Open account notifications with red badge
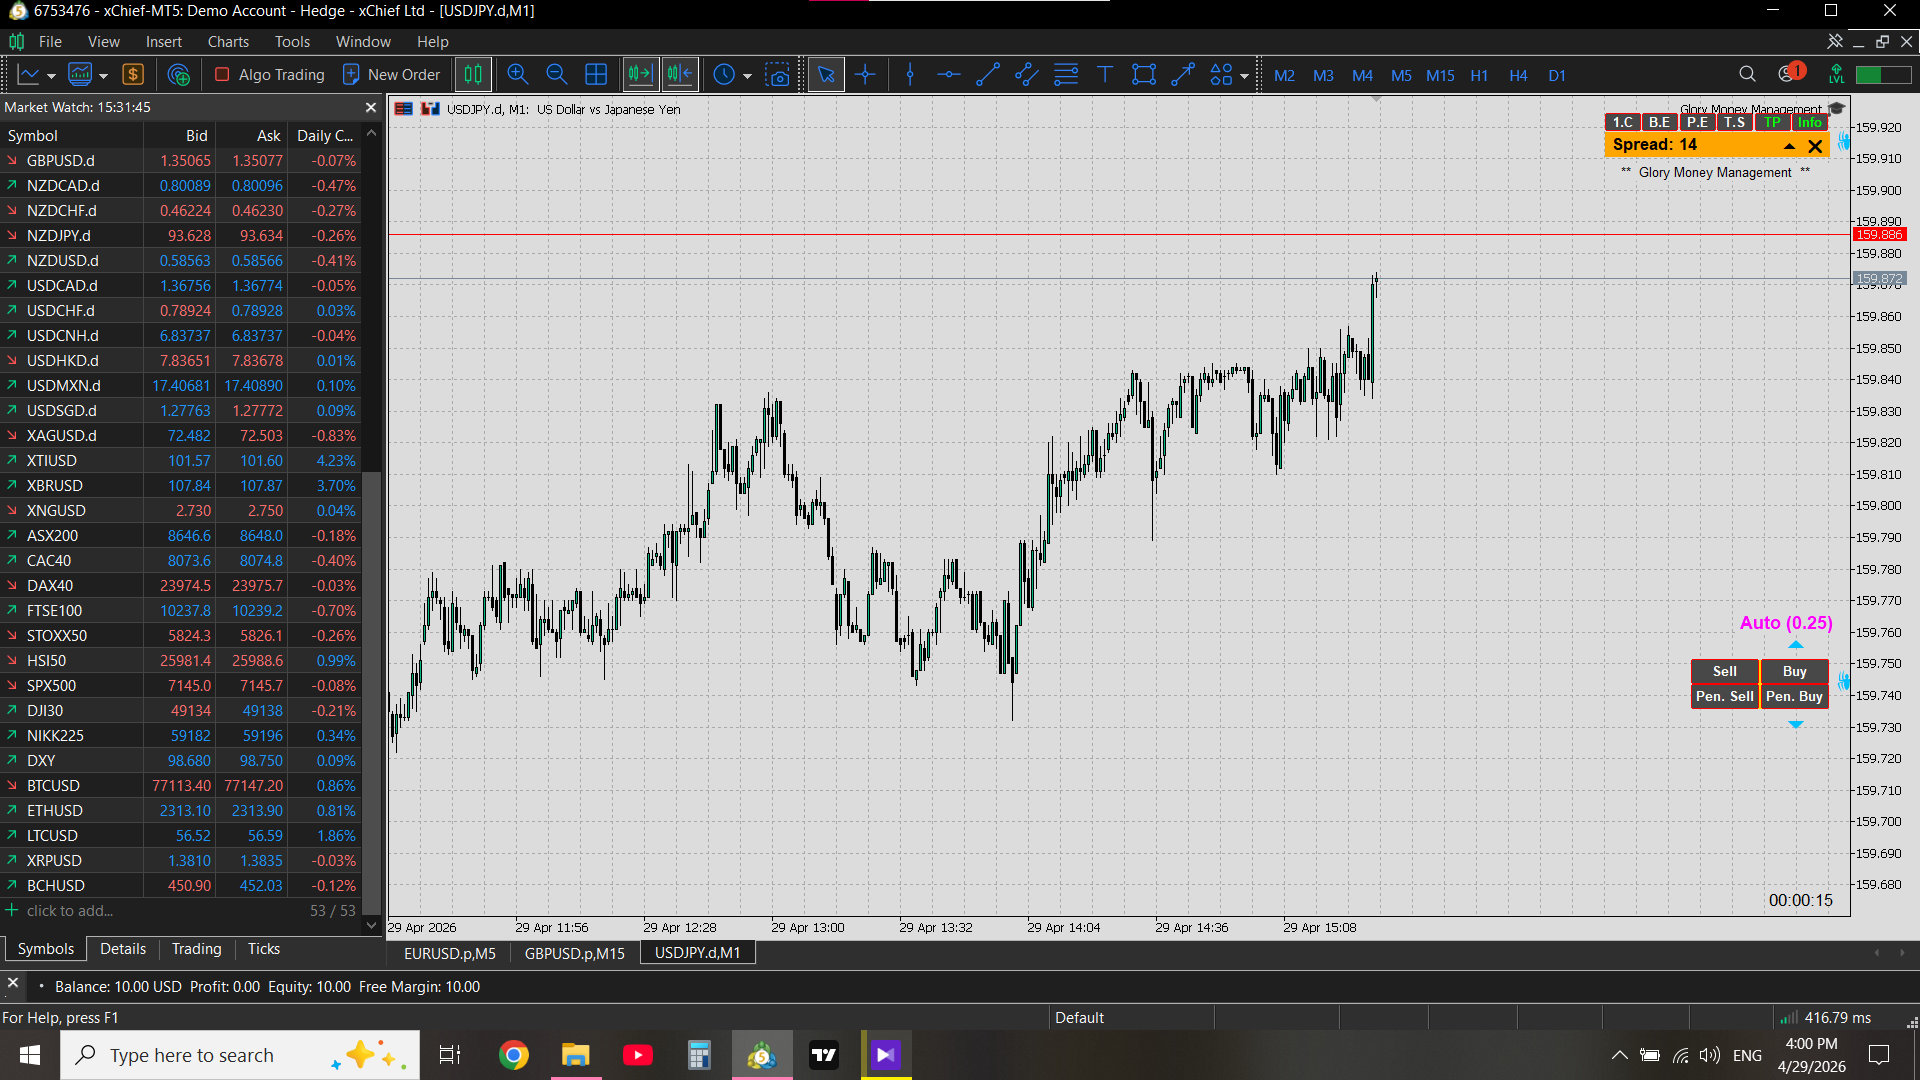The width and height of the screenshot is (1920, 1080). click(x=1791, y=73)
